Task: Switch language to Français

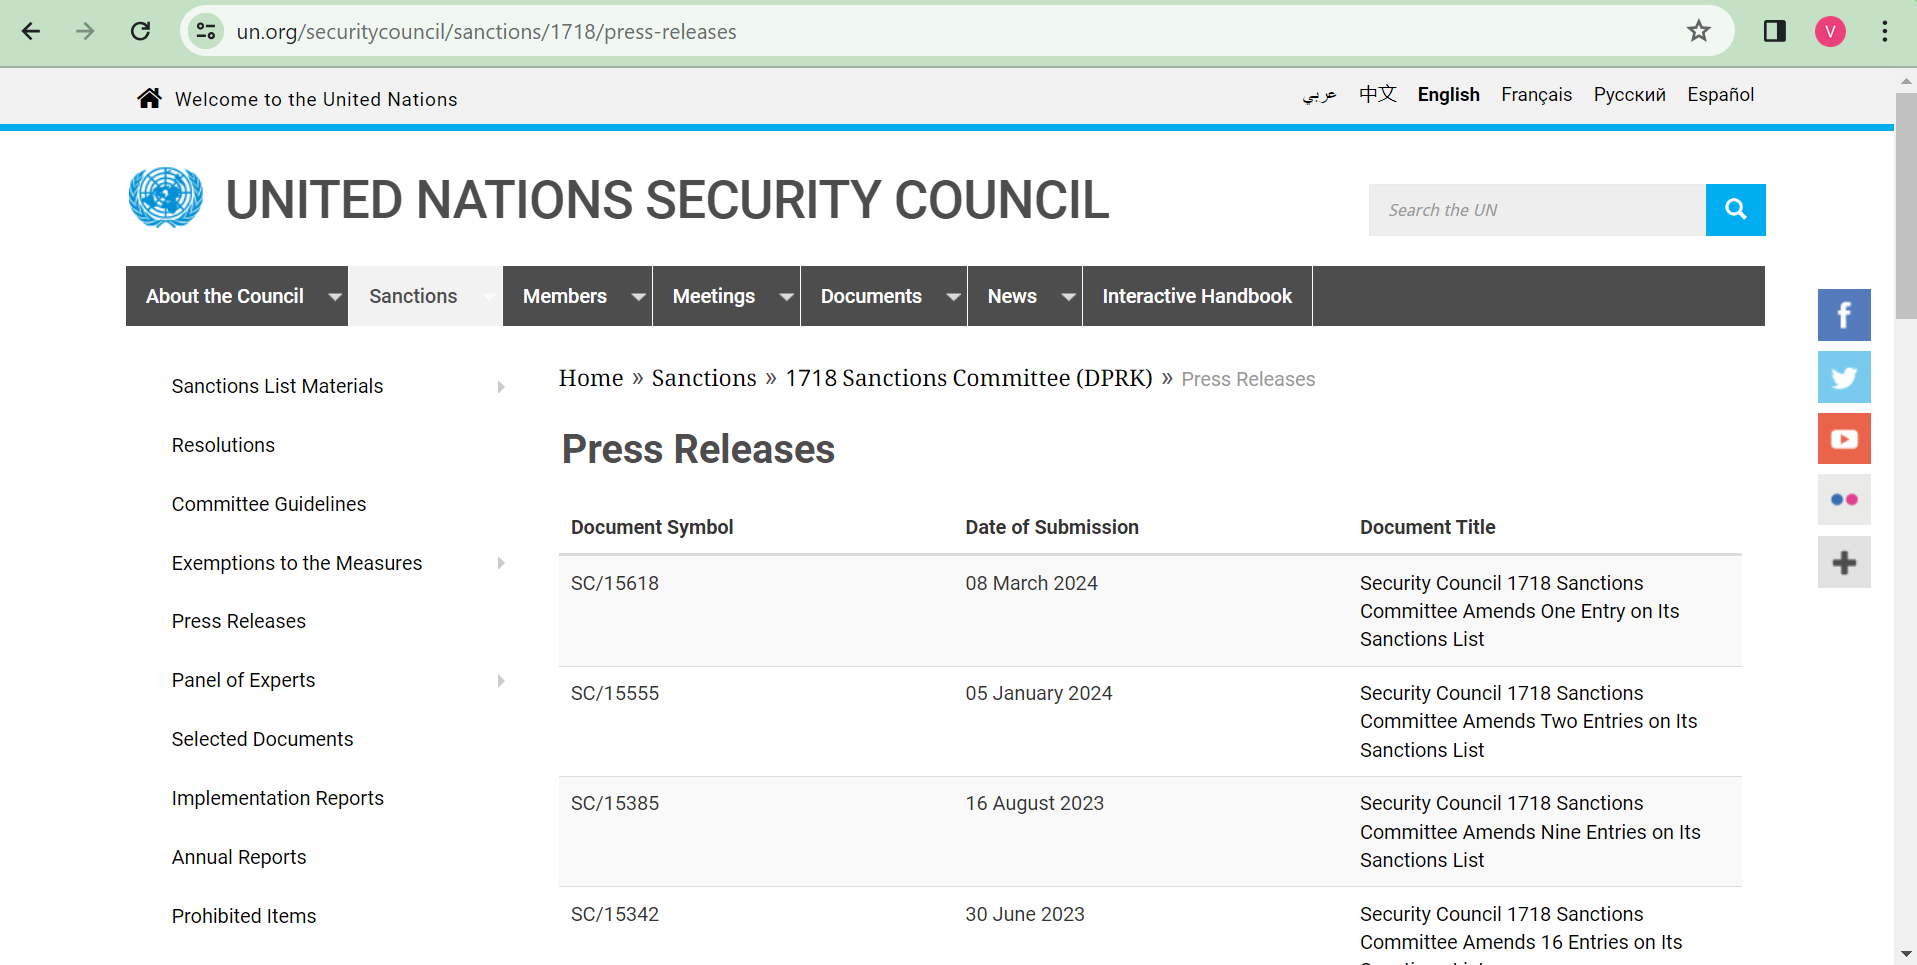Action: pos(1536,94)
